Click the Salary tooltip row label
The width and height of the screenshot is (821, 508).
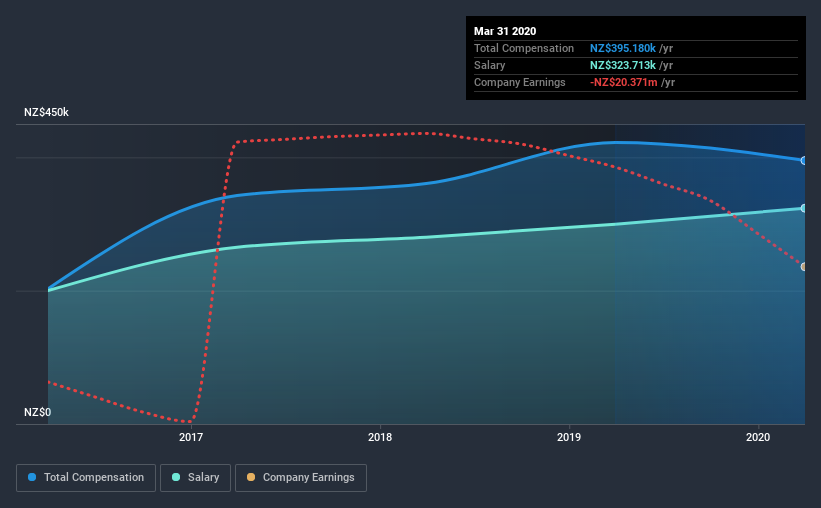[490, 65]
